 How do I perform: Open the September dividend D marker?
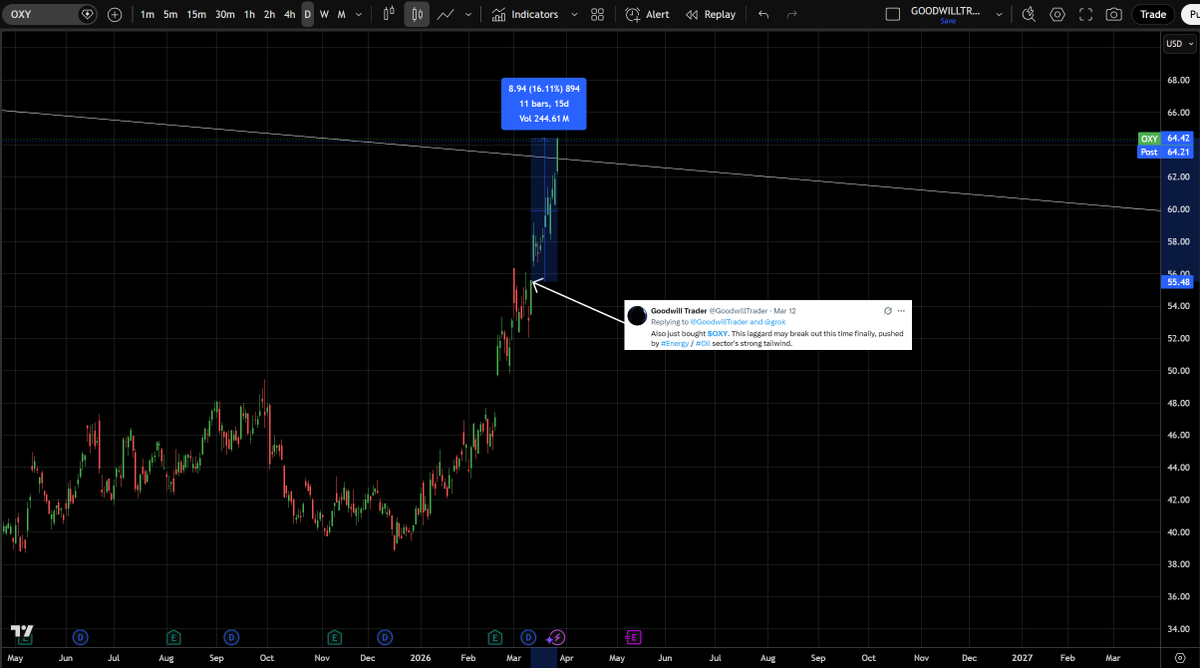[x=231, y=637]
